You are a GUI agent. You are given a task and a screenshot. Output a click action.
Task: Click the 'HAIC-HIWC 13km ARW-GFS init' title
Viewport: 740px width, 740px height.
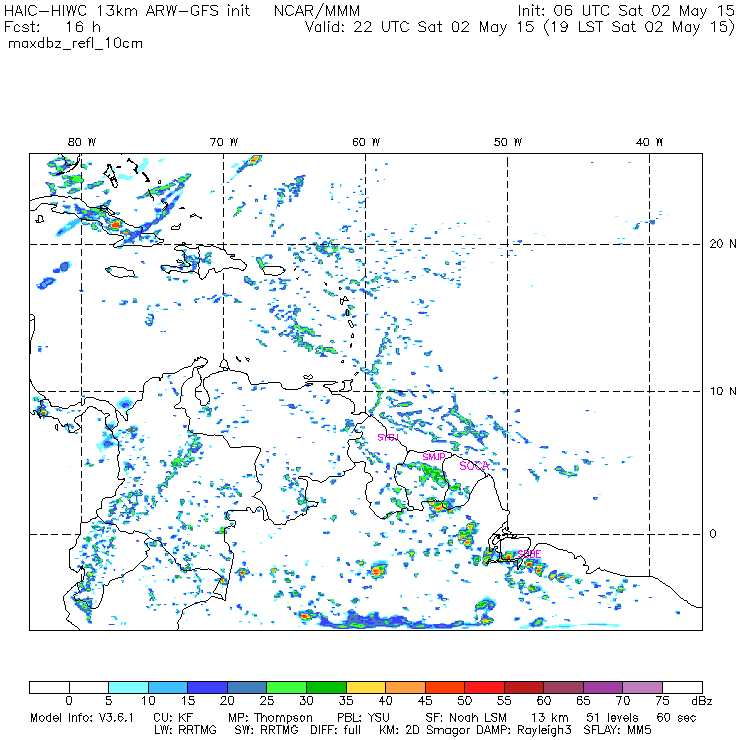click(x=126, y=11)
